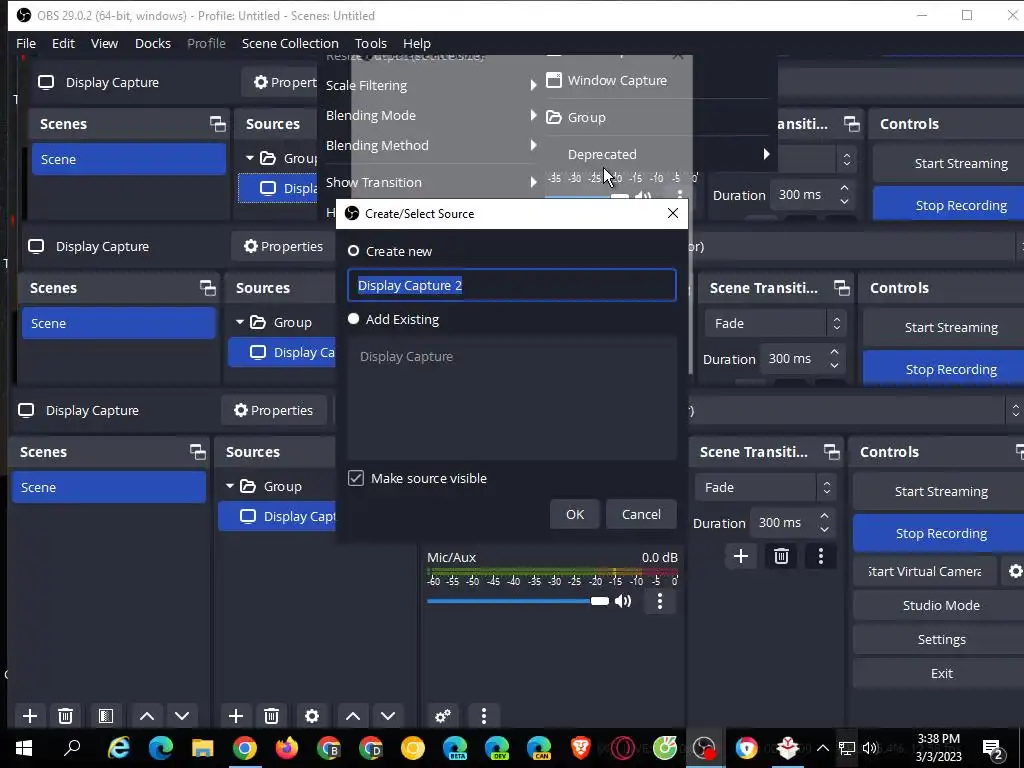Open source properties gear in Sources toolbar
1024x768 pixels.
[x=312, y=716]
